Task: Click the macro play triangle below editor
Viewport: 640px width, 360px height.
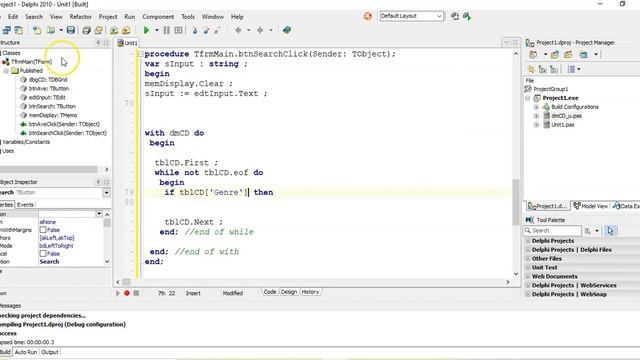Action: 118,293
